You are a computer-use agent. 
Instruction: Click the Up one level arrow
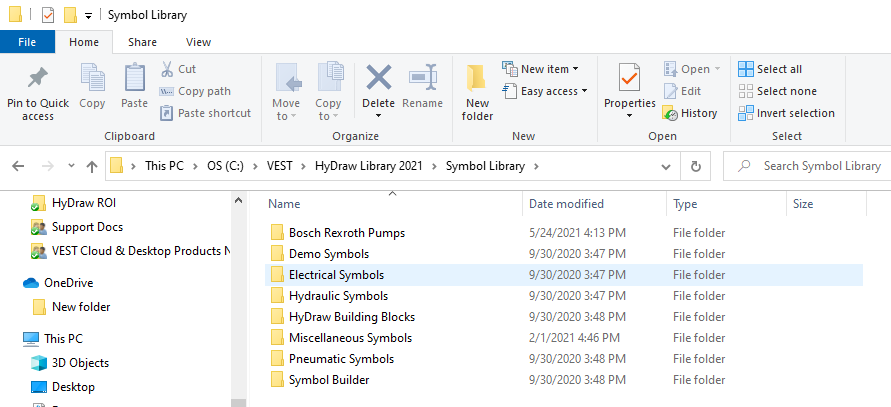pyautogui.click(x=91, y=166)
